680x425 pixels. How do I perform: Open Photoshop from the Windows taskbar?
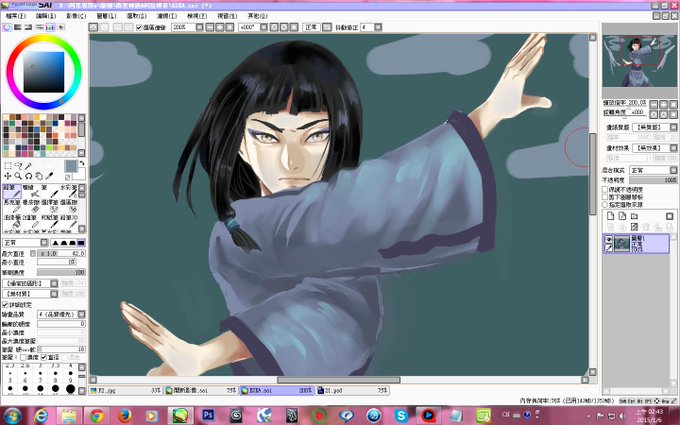pos(208,415)
